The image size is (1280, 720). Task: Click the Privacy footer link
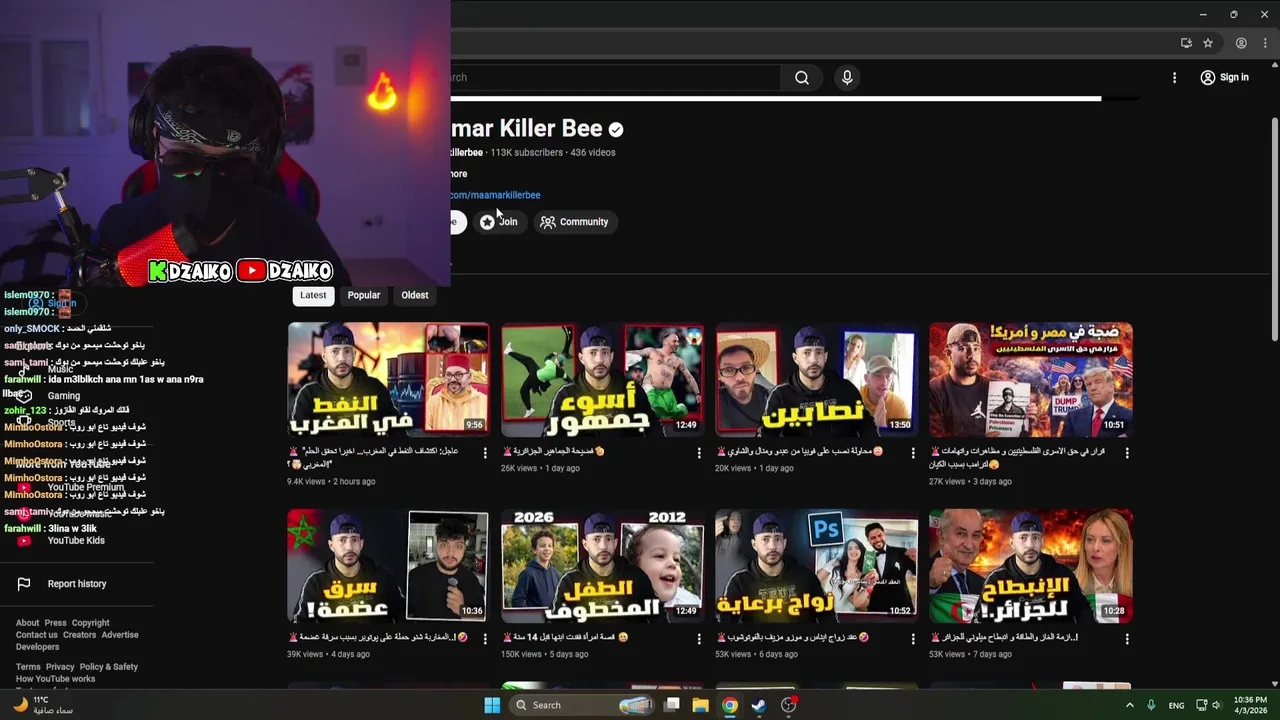pos(60,667)
